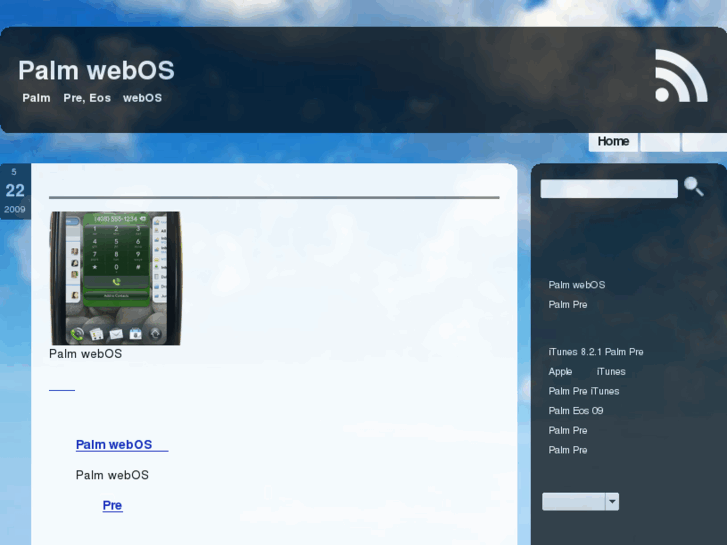The image size is (727, 545).
Task: Open sidebar link Palm webOS
Action: 576,285
